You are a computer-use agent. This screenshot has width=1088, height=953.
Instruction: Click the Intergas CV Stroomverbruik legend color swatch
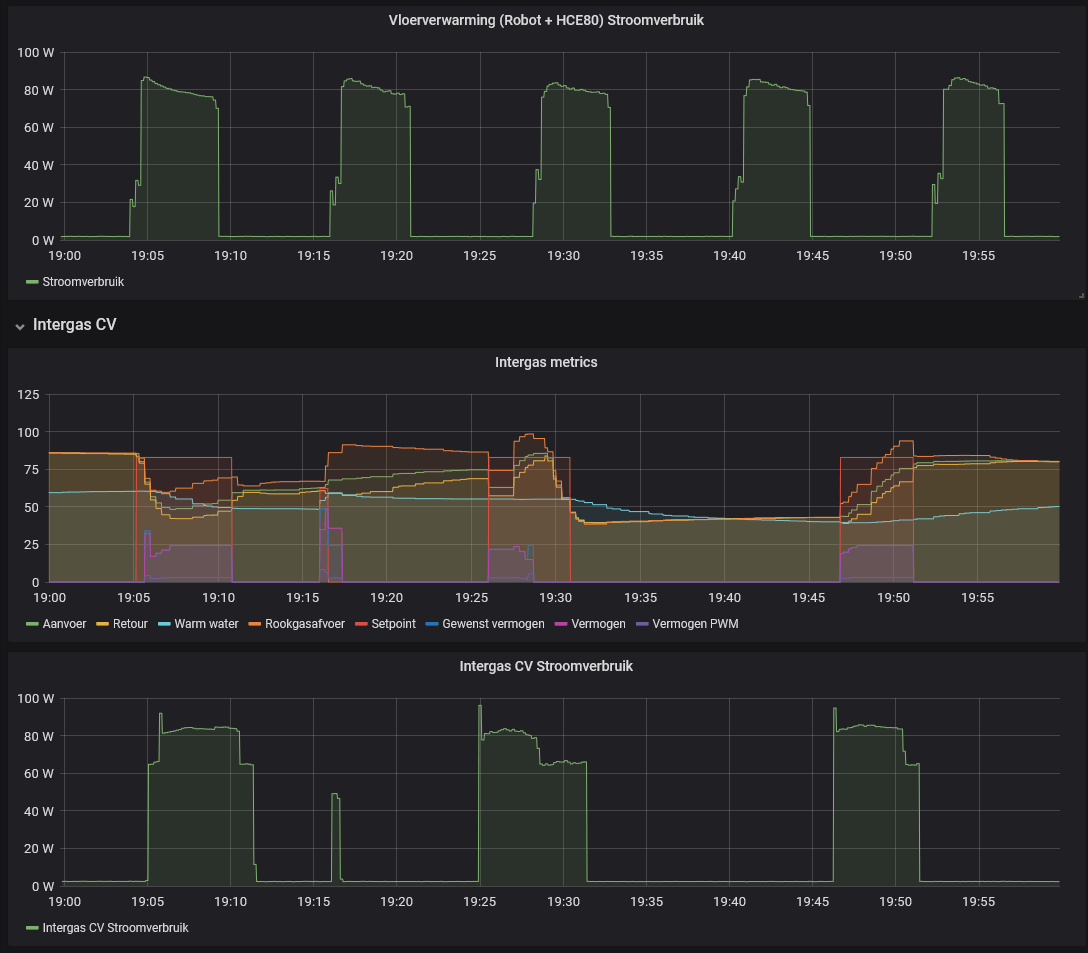tap(32, 928)
